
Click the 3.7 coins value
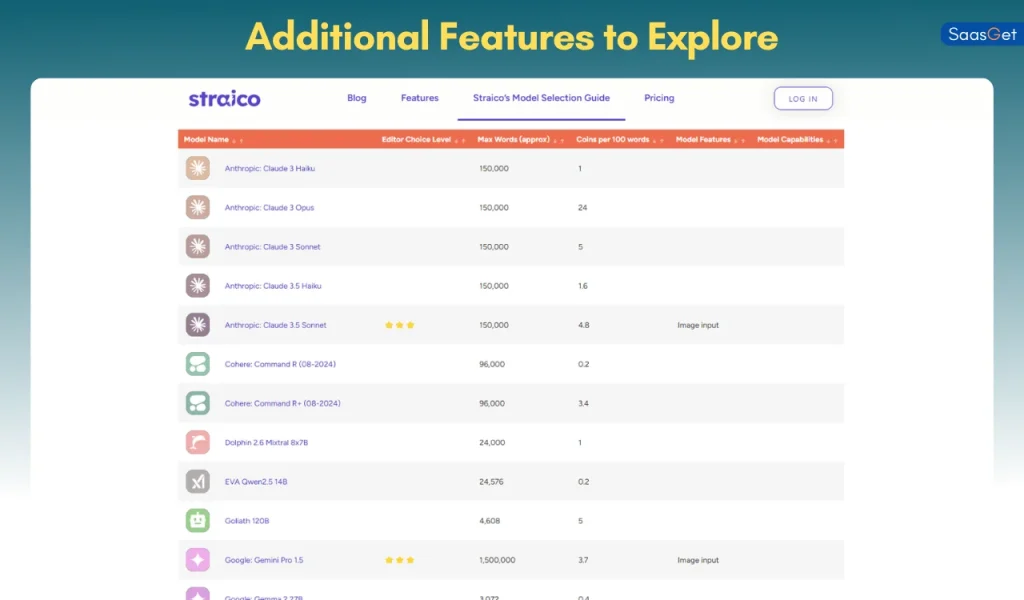coord(583,560)
